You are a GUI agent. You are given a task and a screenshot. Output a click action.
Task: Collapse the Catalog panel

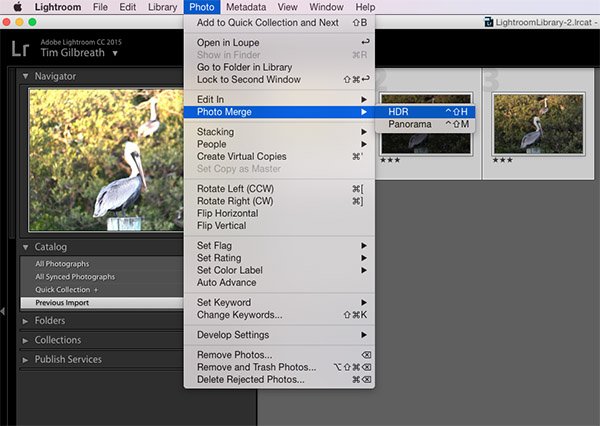[26, 247]
